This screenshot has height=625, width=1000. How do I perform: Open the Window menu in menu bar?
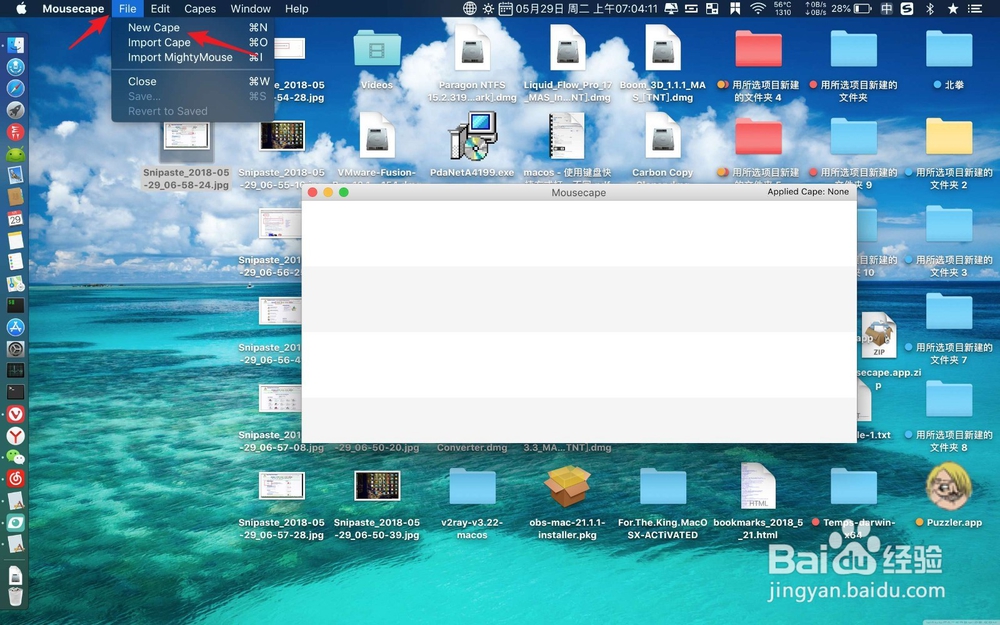pos(250,8)
